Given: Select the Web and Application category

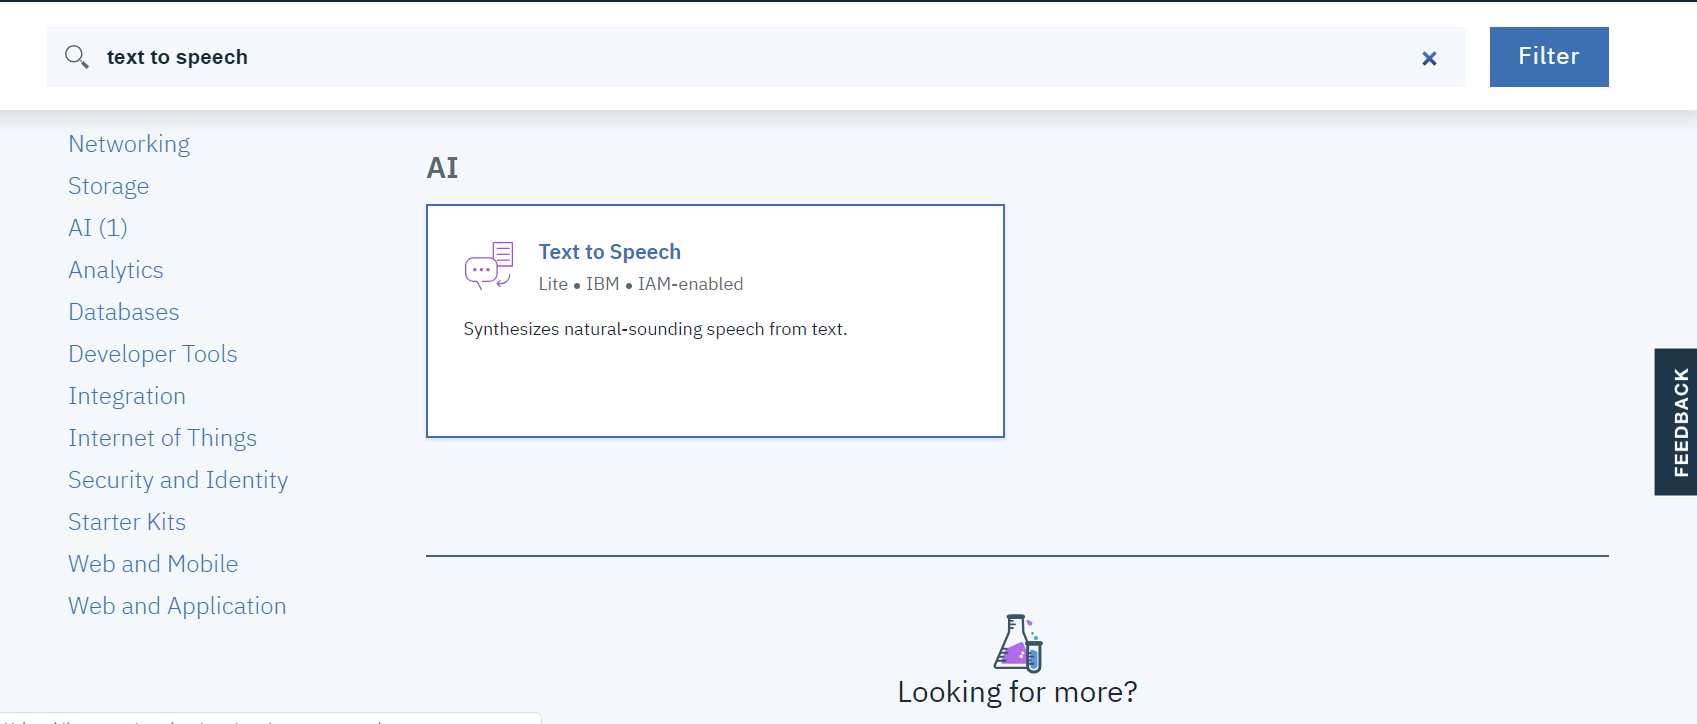Looking at the screenshot, I should tap(177, 606).
